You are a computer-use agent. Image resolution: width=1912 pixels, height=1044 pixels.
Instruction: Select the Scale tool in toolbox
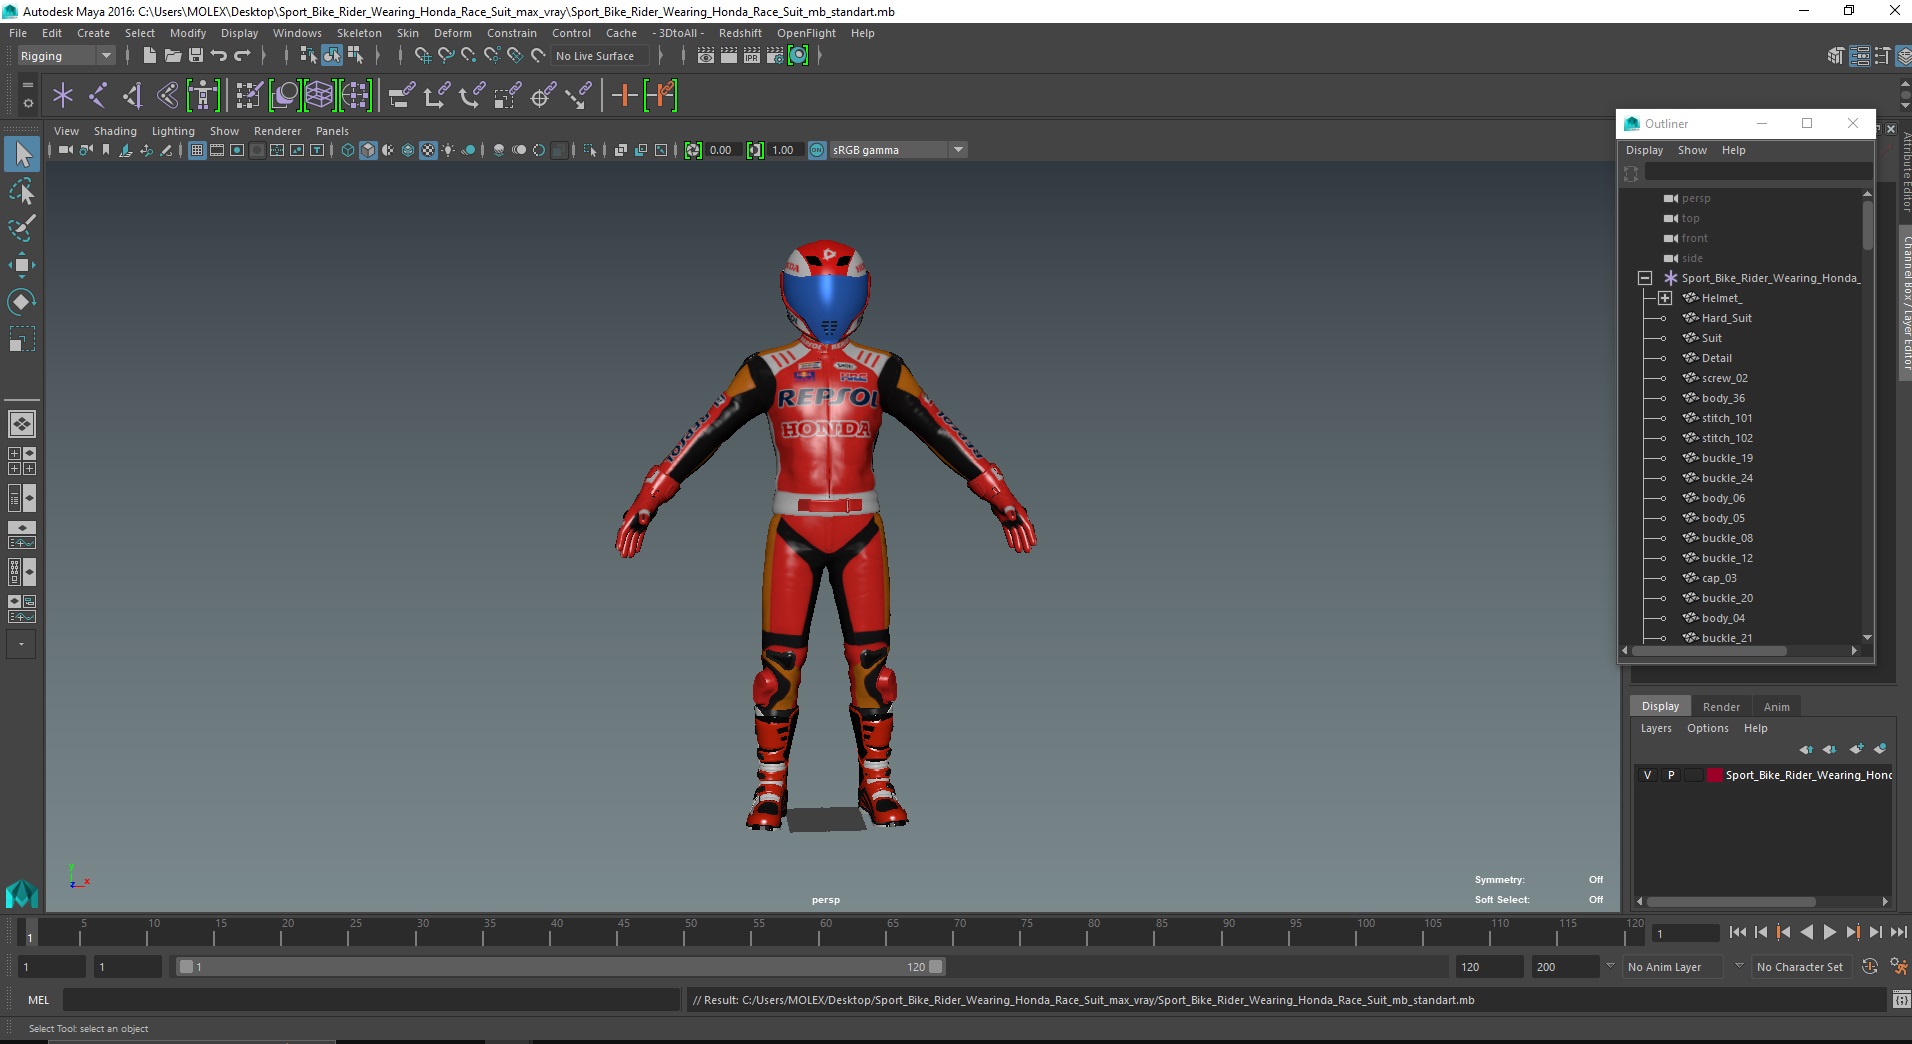click(x=22, y=339)
